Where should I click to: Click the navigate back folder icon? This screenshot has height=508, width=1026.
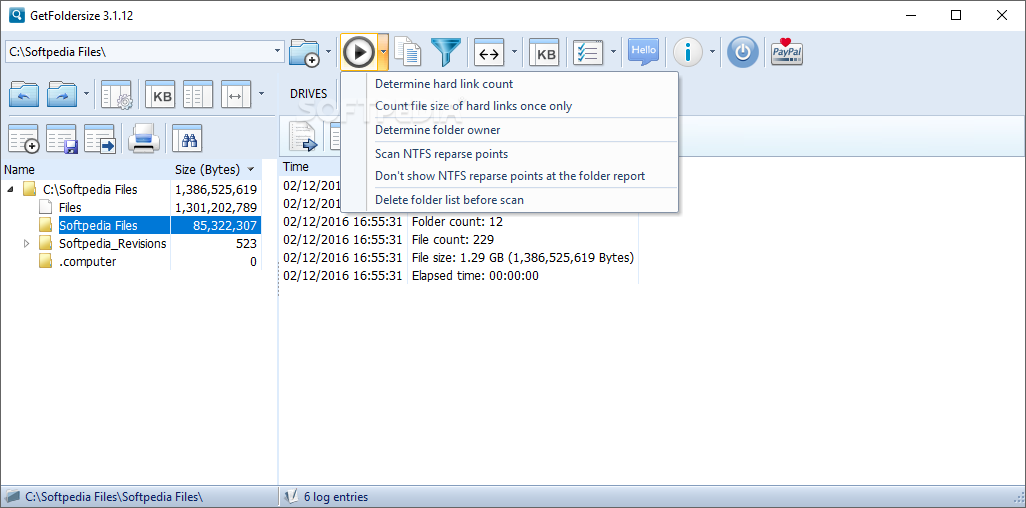[x=24, y=94]
